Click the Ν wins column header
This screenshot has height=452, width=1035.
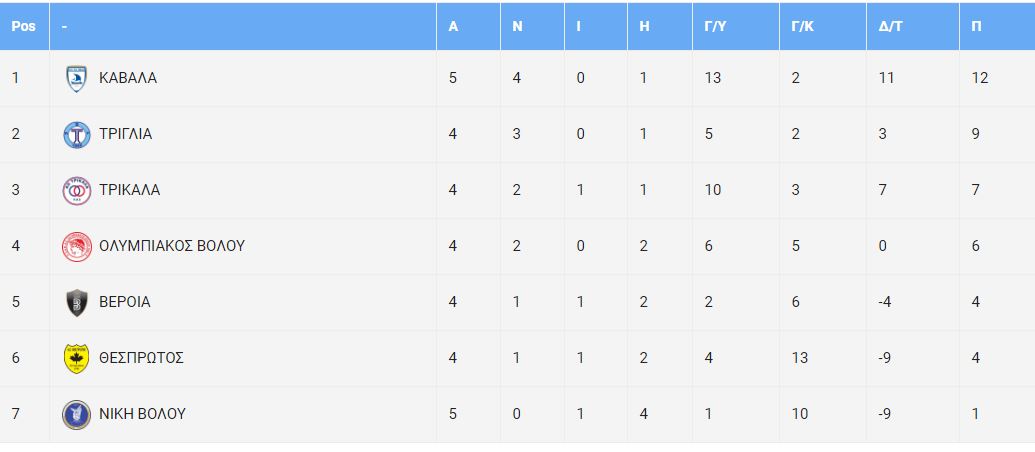click(518, 27)
